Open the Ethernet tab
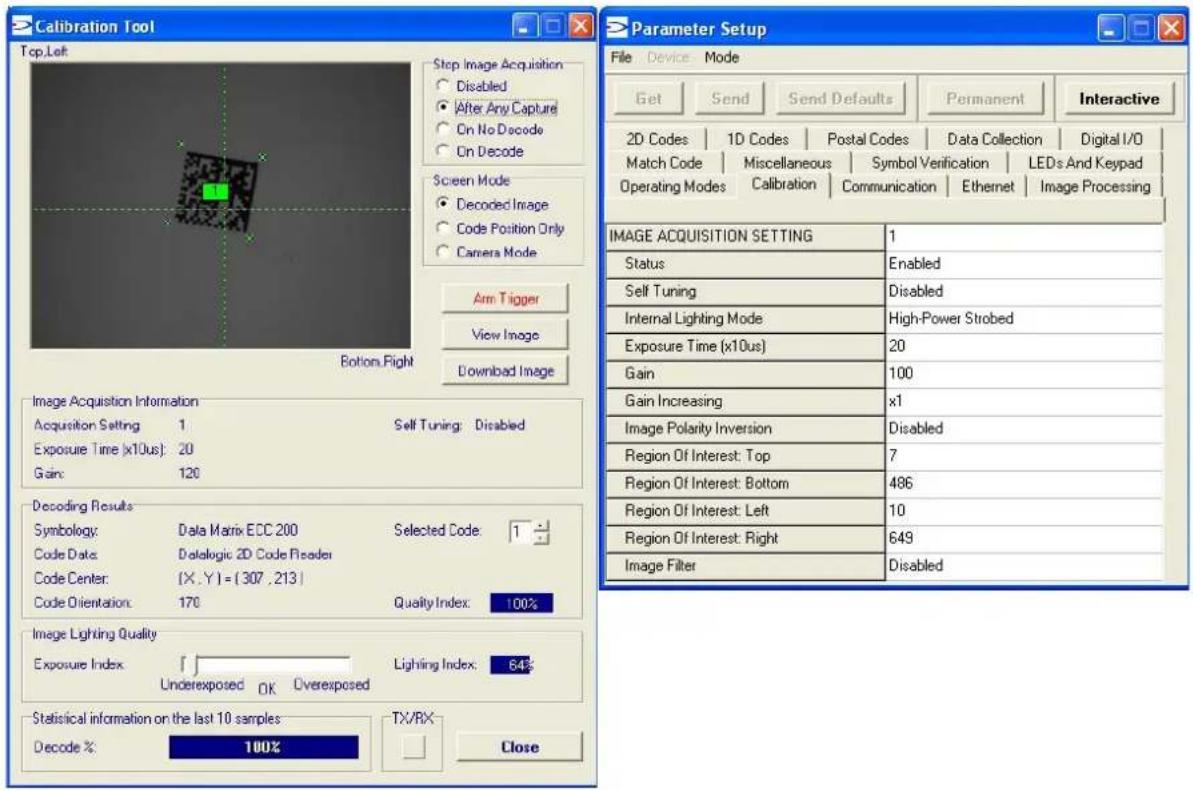 (988, 186)
